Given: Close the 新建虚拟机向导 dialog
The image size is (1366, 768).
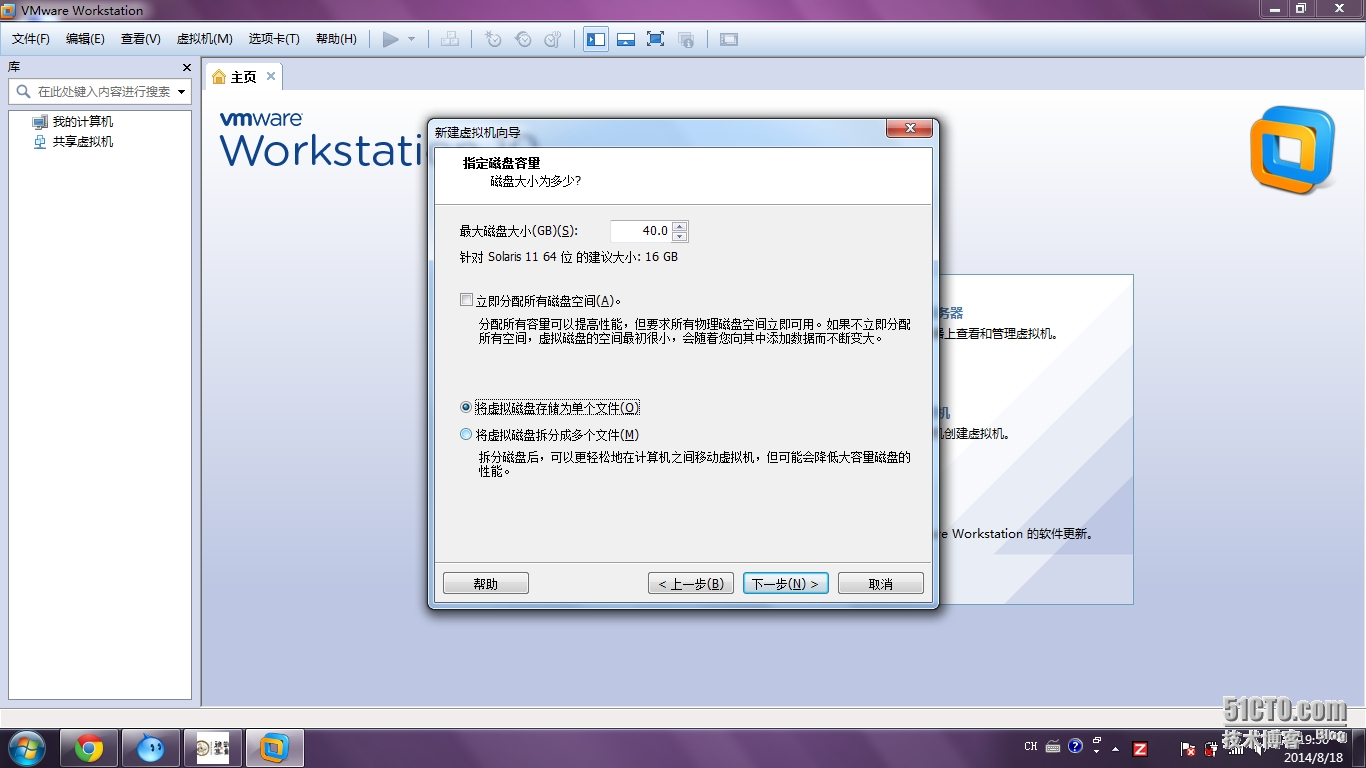Looking at the screenshot, I should click(x=909, y=129).
